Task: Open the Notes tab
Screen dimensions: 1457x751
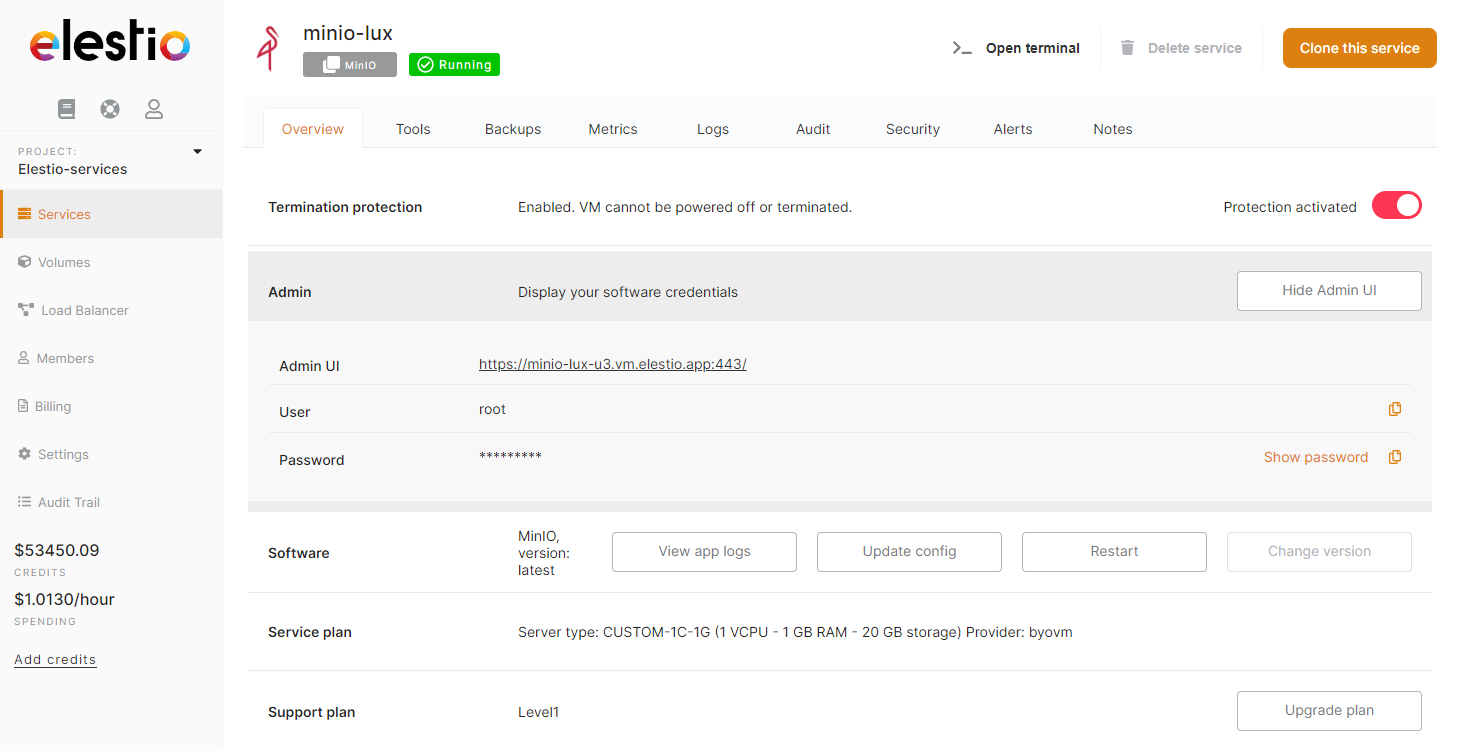Action: 1113,129
